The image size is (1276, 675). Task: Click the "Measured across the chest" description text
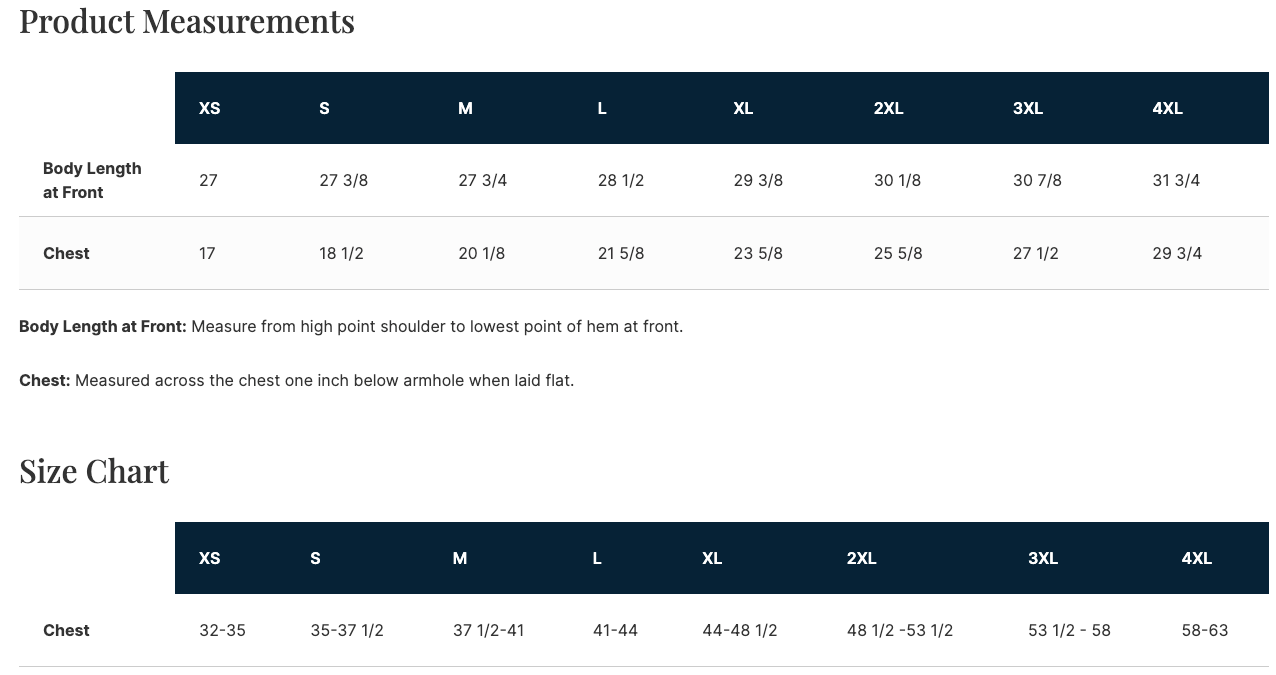coord(324,380)
